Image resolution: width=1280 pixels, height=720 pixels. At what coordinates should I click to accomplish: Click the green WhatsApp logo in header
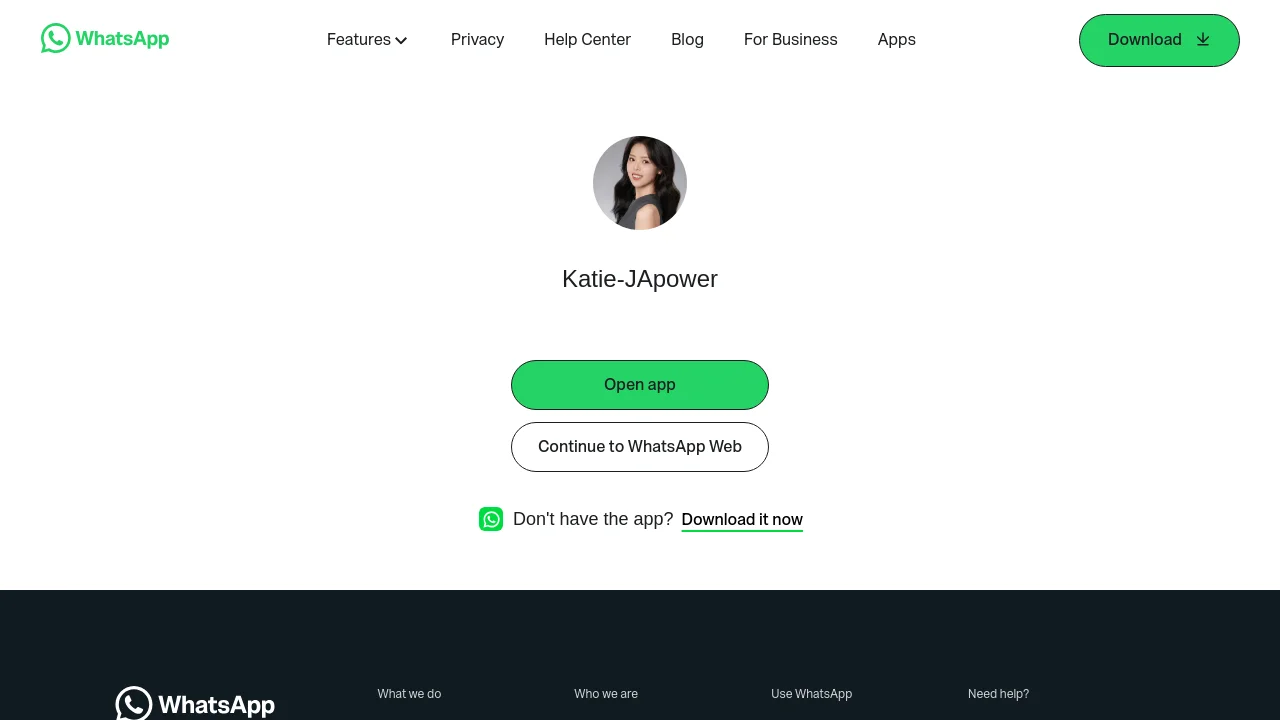(105, 39)
